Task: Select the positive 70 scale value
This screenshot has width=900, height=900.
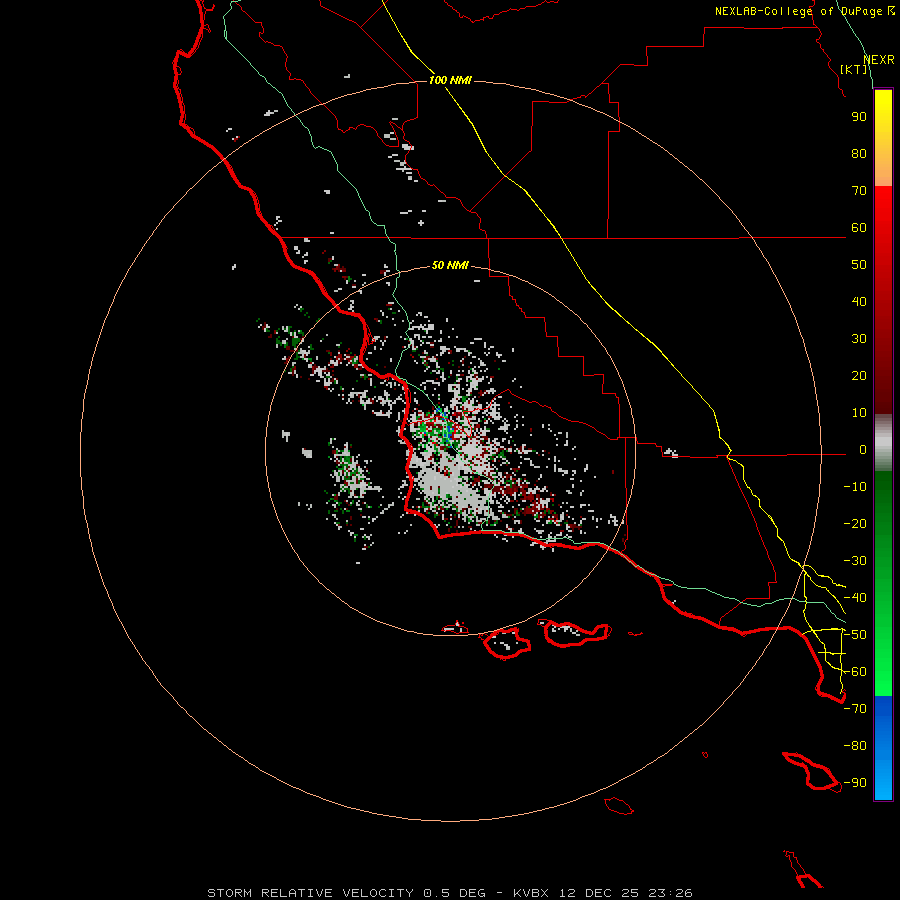Action: pyautogui.click(x=859, y=191)
